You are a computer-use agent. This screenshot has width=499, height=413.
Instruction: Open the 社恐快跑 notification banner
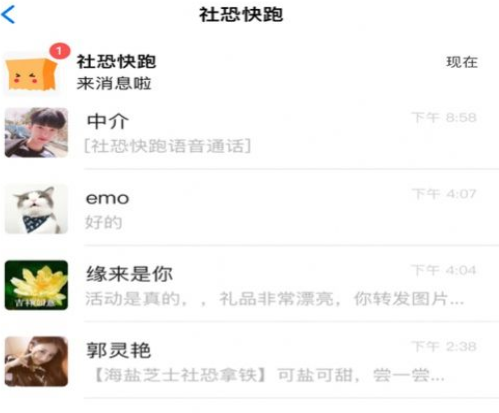tap(249, 71)
